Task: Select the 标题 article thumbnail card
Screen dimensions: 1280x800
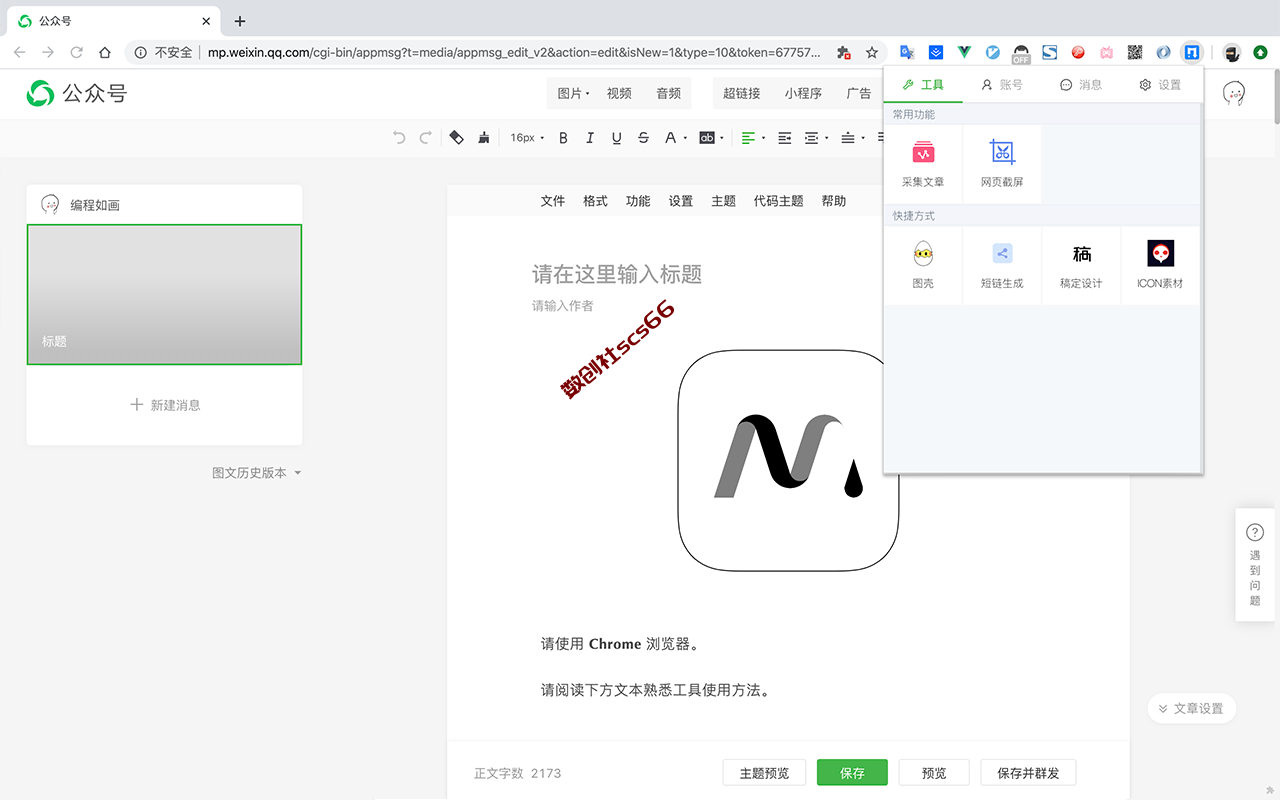Action: 164,294
